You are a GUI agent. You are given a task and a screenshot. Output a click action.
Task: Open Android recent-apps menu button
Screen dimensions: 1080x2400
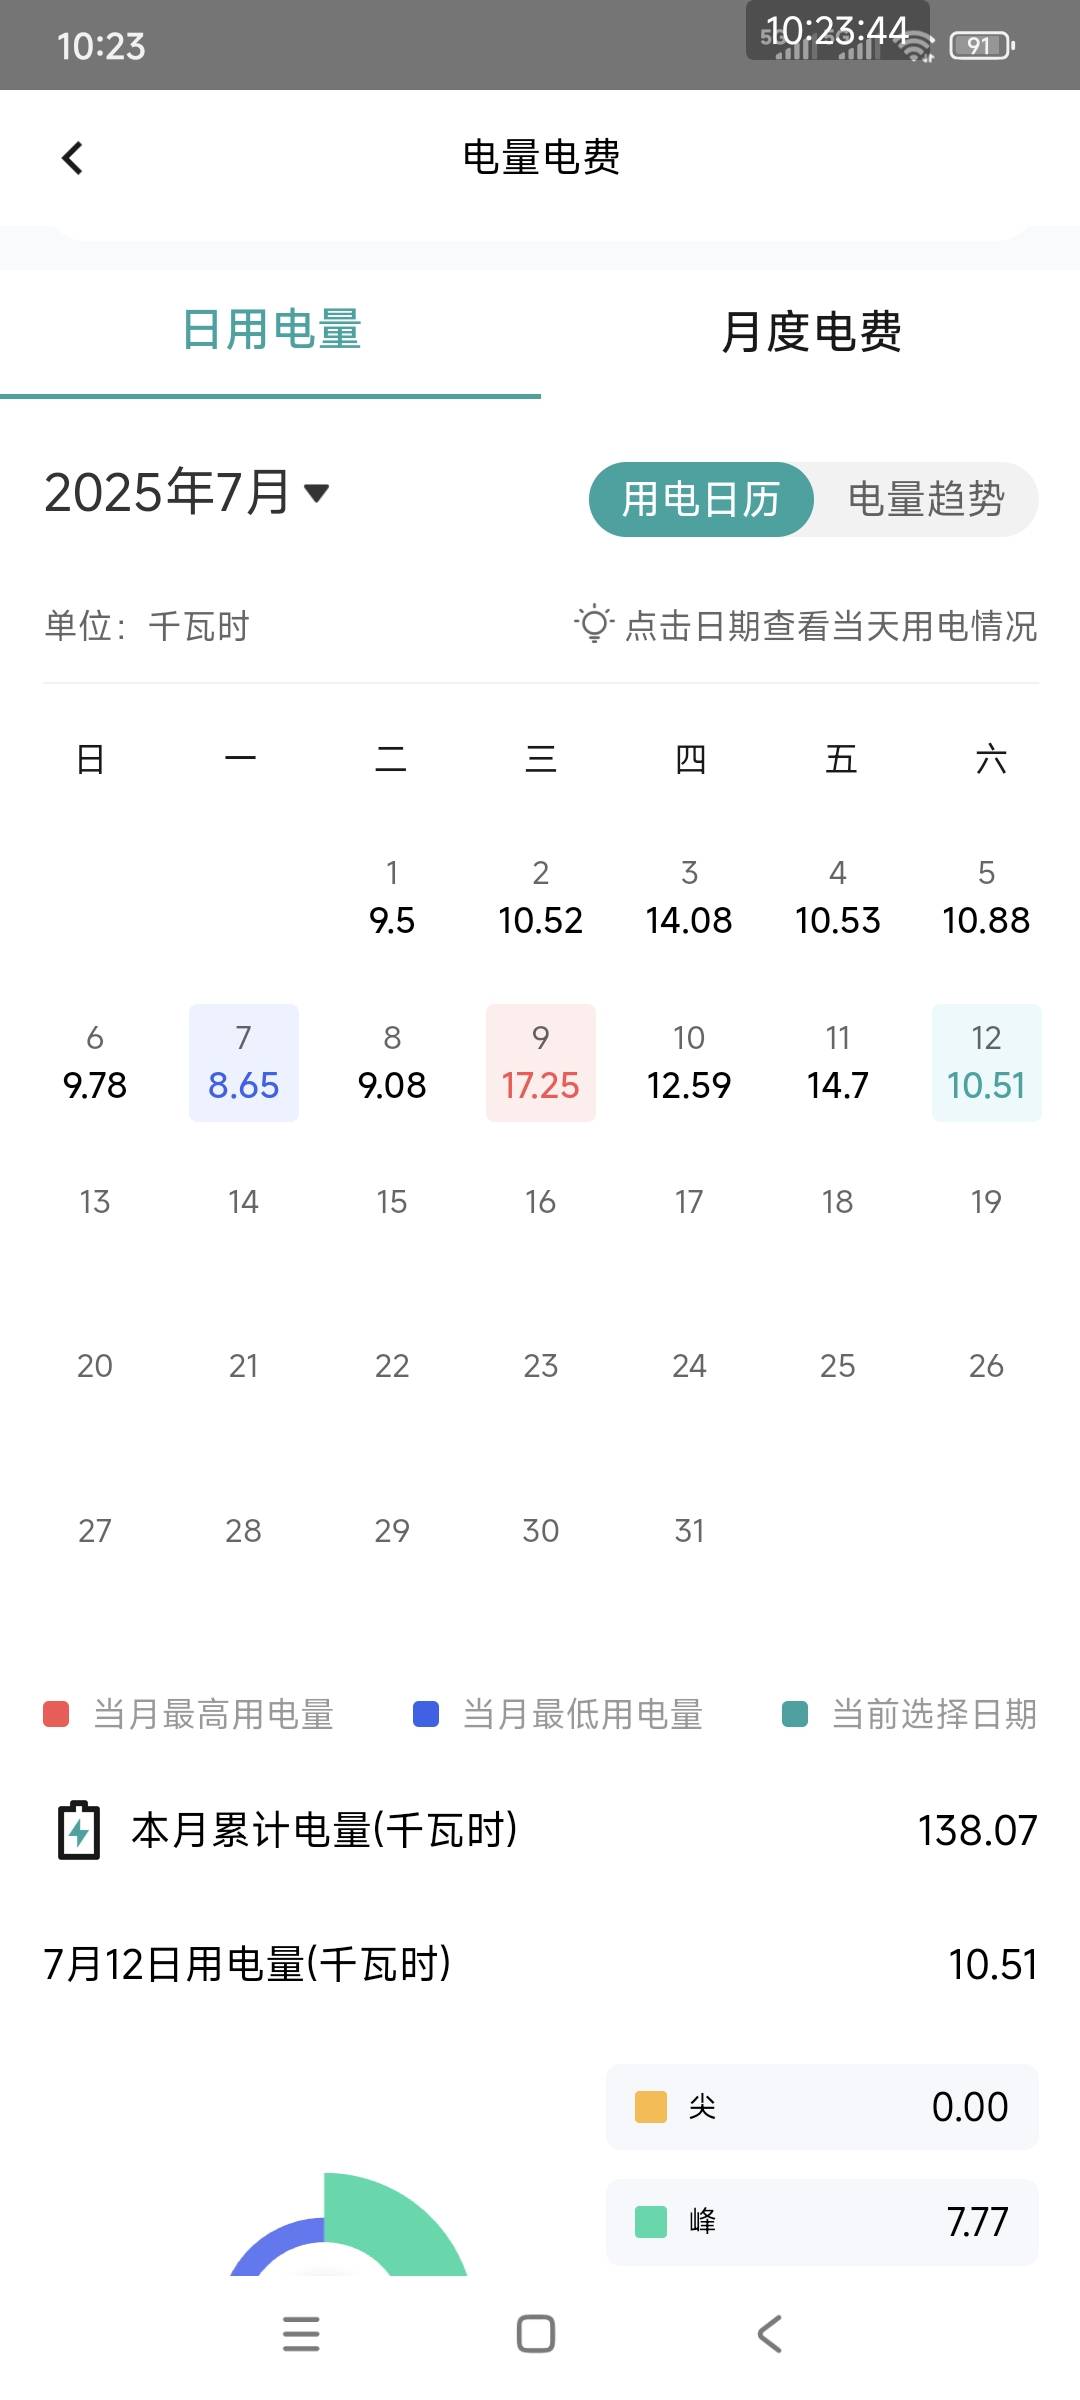[301, 2334]
